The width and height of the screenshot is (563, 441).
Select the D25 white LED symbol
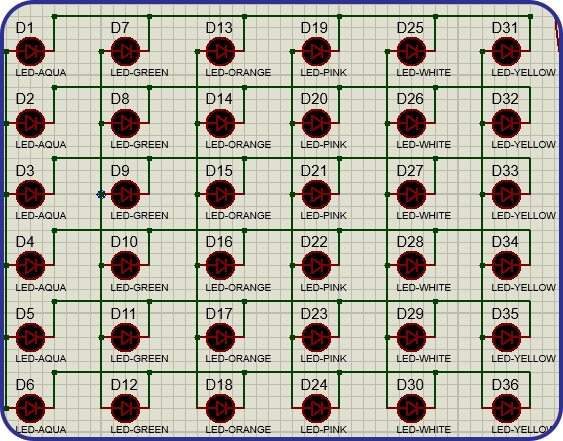pyautogui.click(x=411, y=51)
